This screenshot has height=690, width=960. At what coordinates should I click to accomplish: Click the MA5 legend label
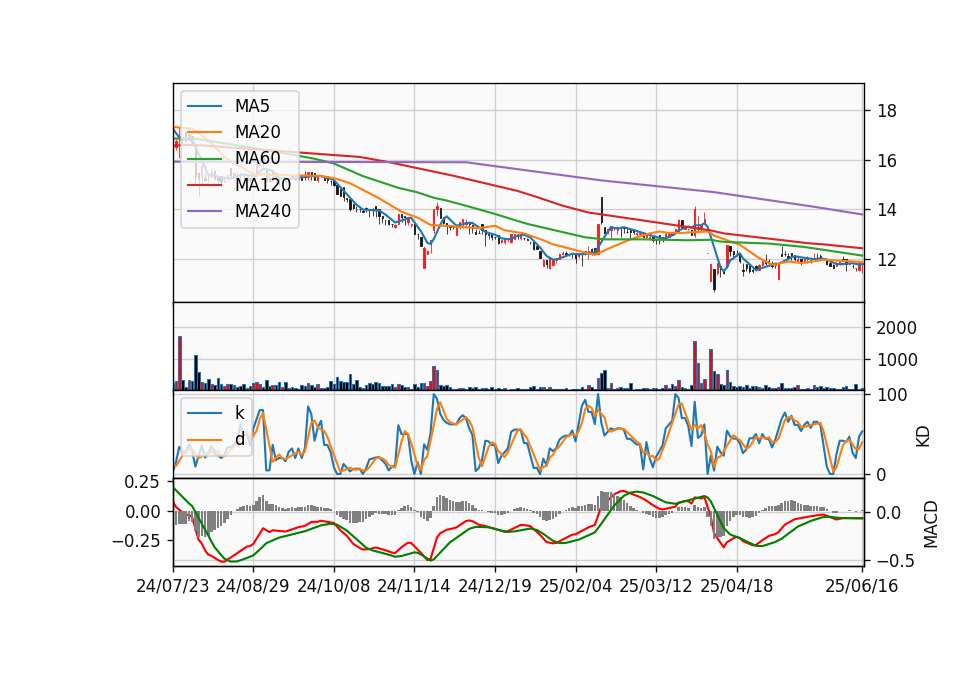252,106
